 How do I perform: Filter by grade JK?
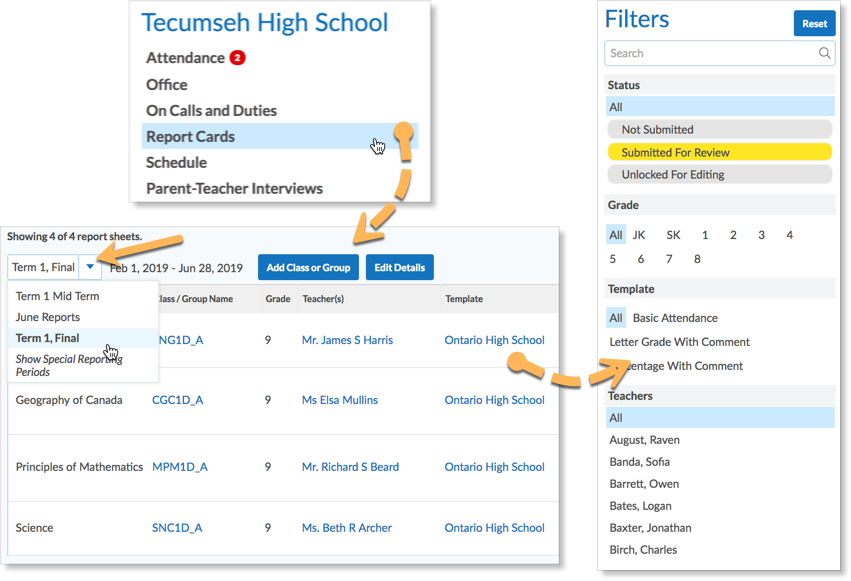click(x=639, y=235)
